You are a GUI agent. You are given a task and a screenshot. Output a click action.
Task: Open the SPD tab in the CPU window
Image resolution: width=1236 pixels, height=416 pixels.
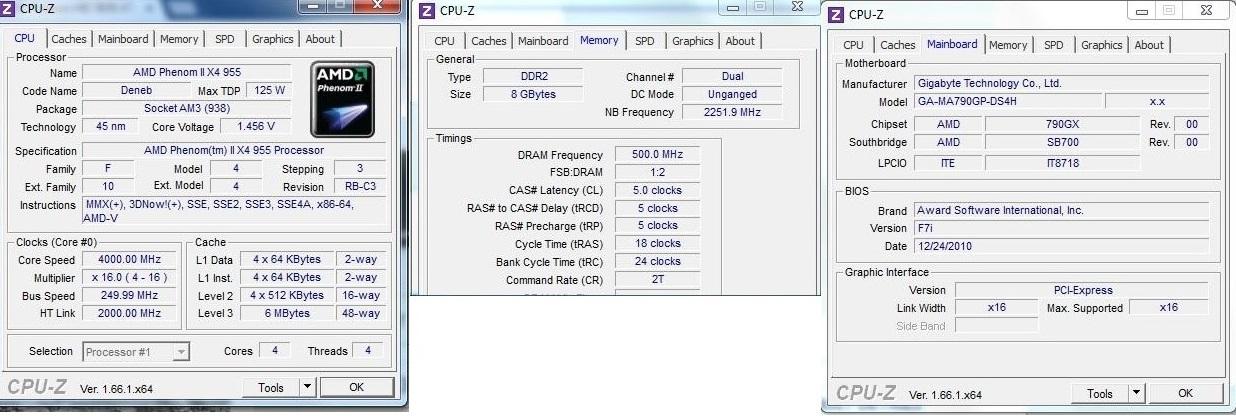pos(225,39)
